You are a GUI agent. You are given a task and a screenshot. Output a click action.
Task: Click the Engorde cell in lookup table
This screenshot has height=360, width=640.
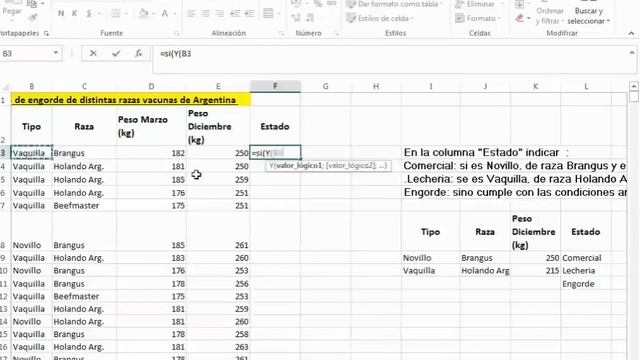coord(586,284)
